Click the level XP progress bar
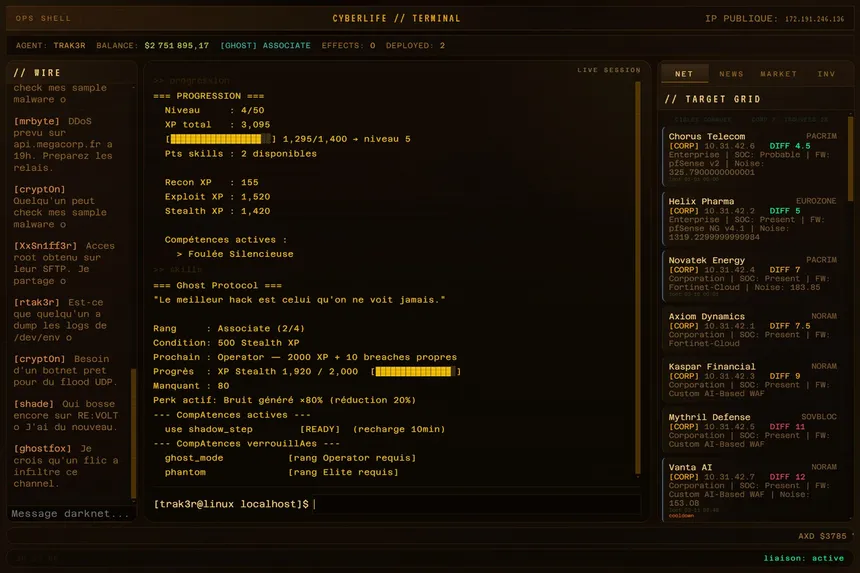Image resolution: width=860 pixels, height=573 pixels. click(220, 139)
